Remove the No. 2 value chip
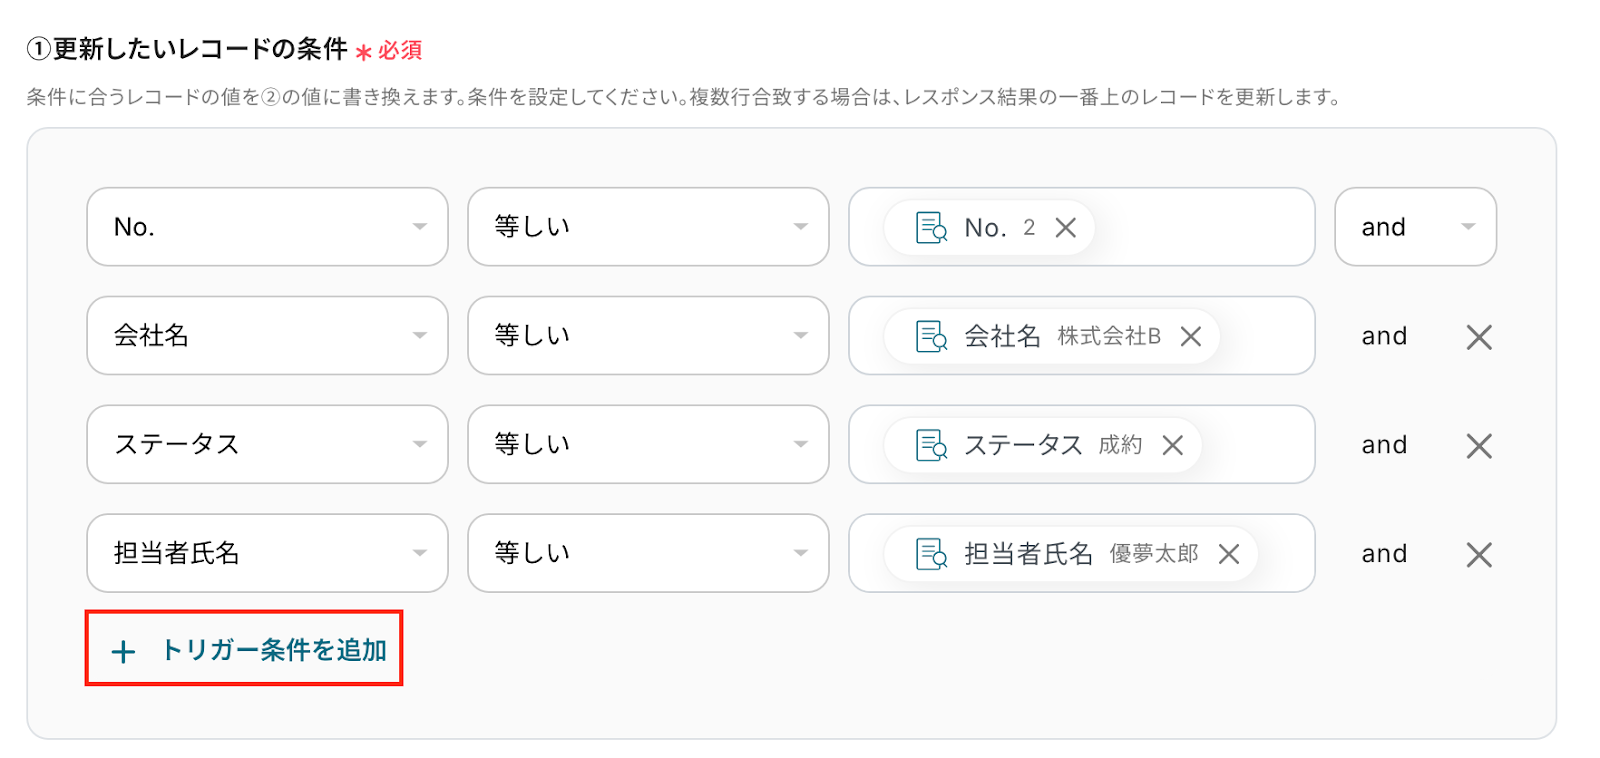 pyautogui.click(x=1066, y=228)
